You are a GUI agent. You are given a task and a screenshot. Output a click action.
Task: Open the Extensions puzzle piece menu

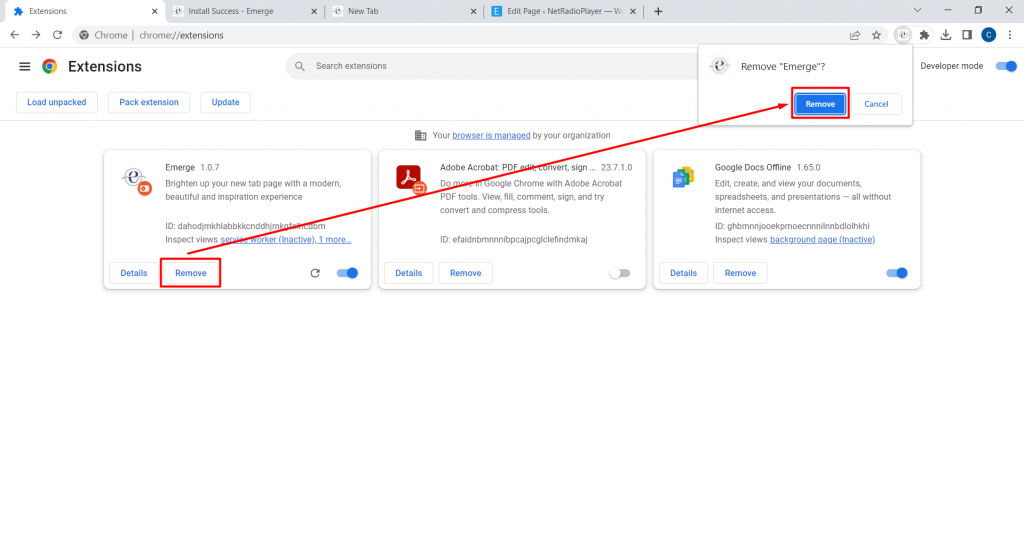(x=924, y=35)
